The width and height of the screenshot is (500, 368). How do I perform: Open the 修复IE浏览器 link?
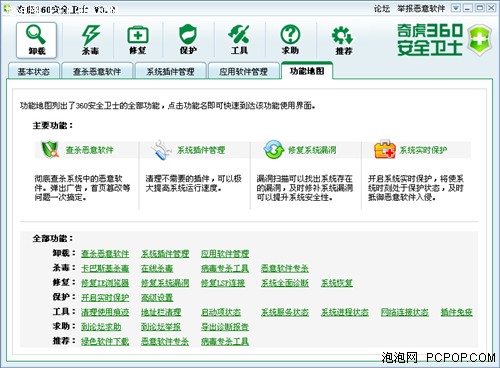pos(105,283)
